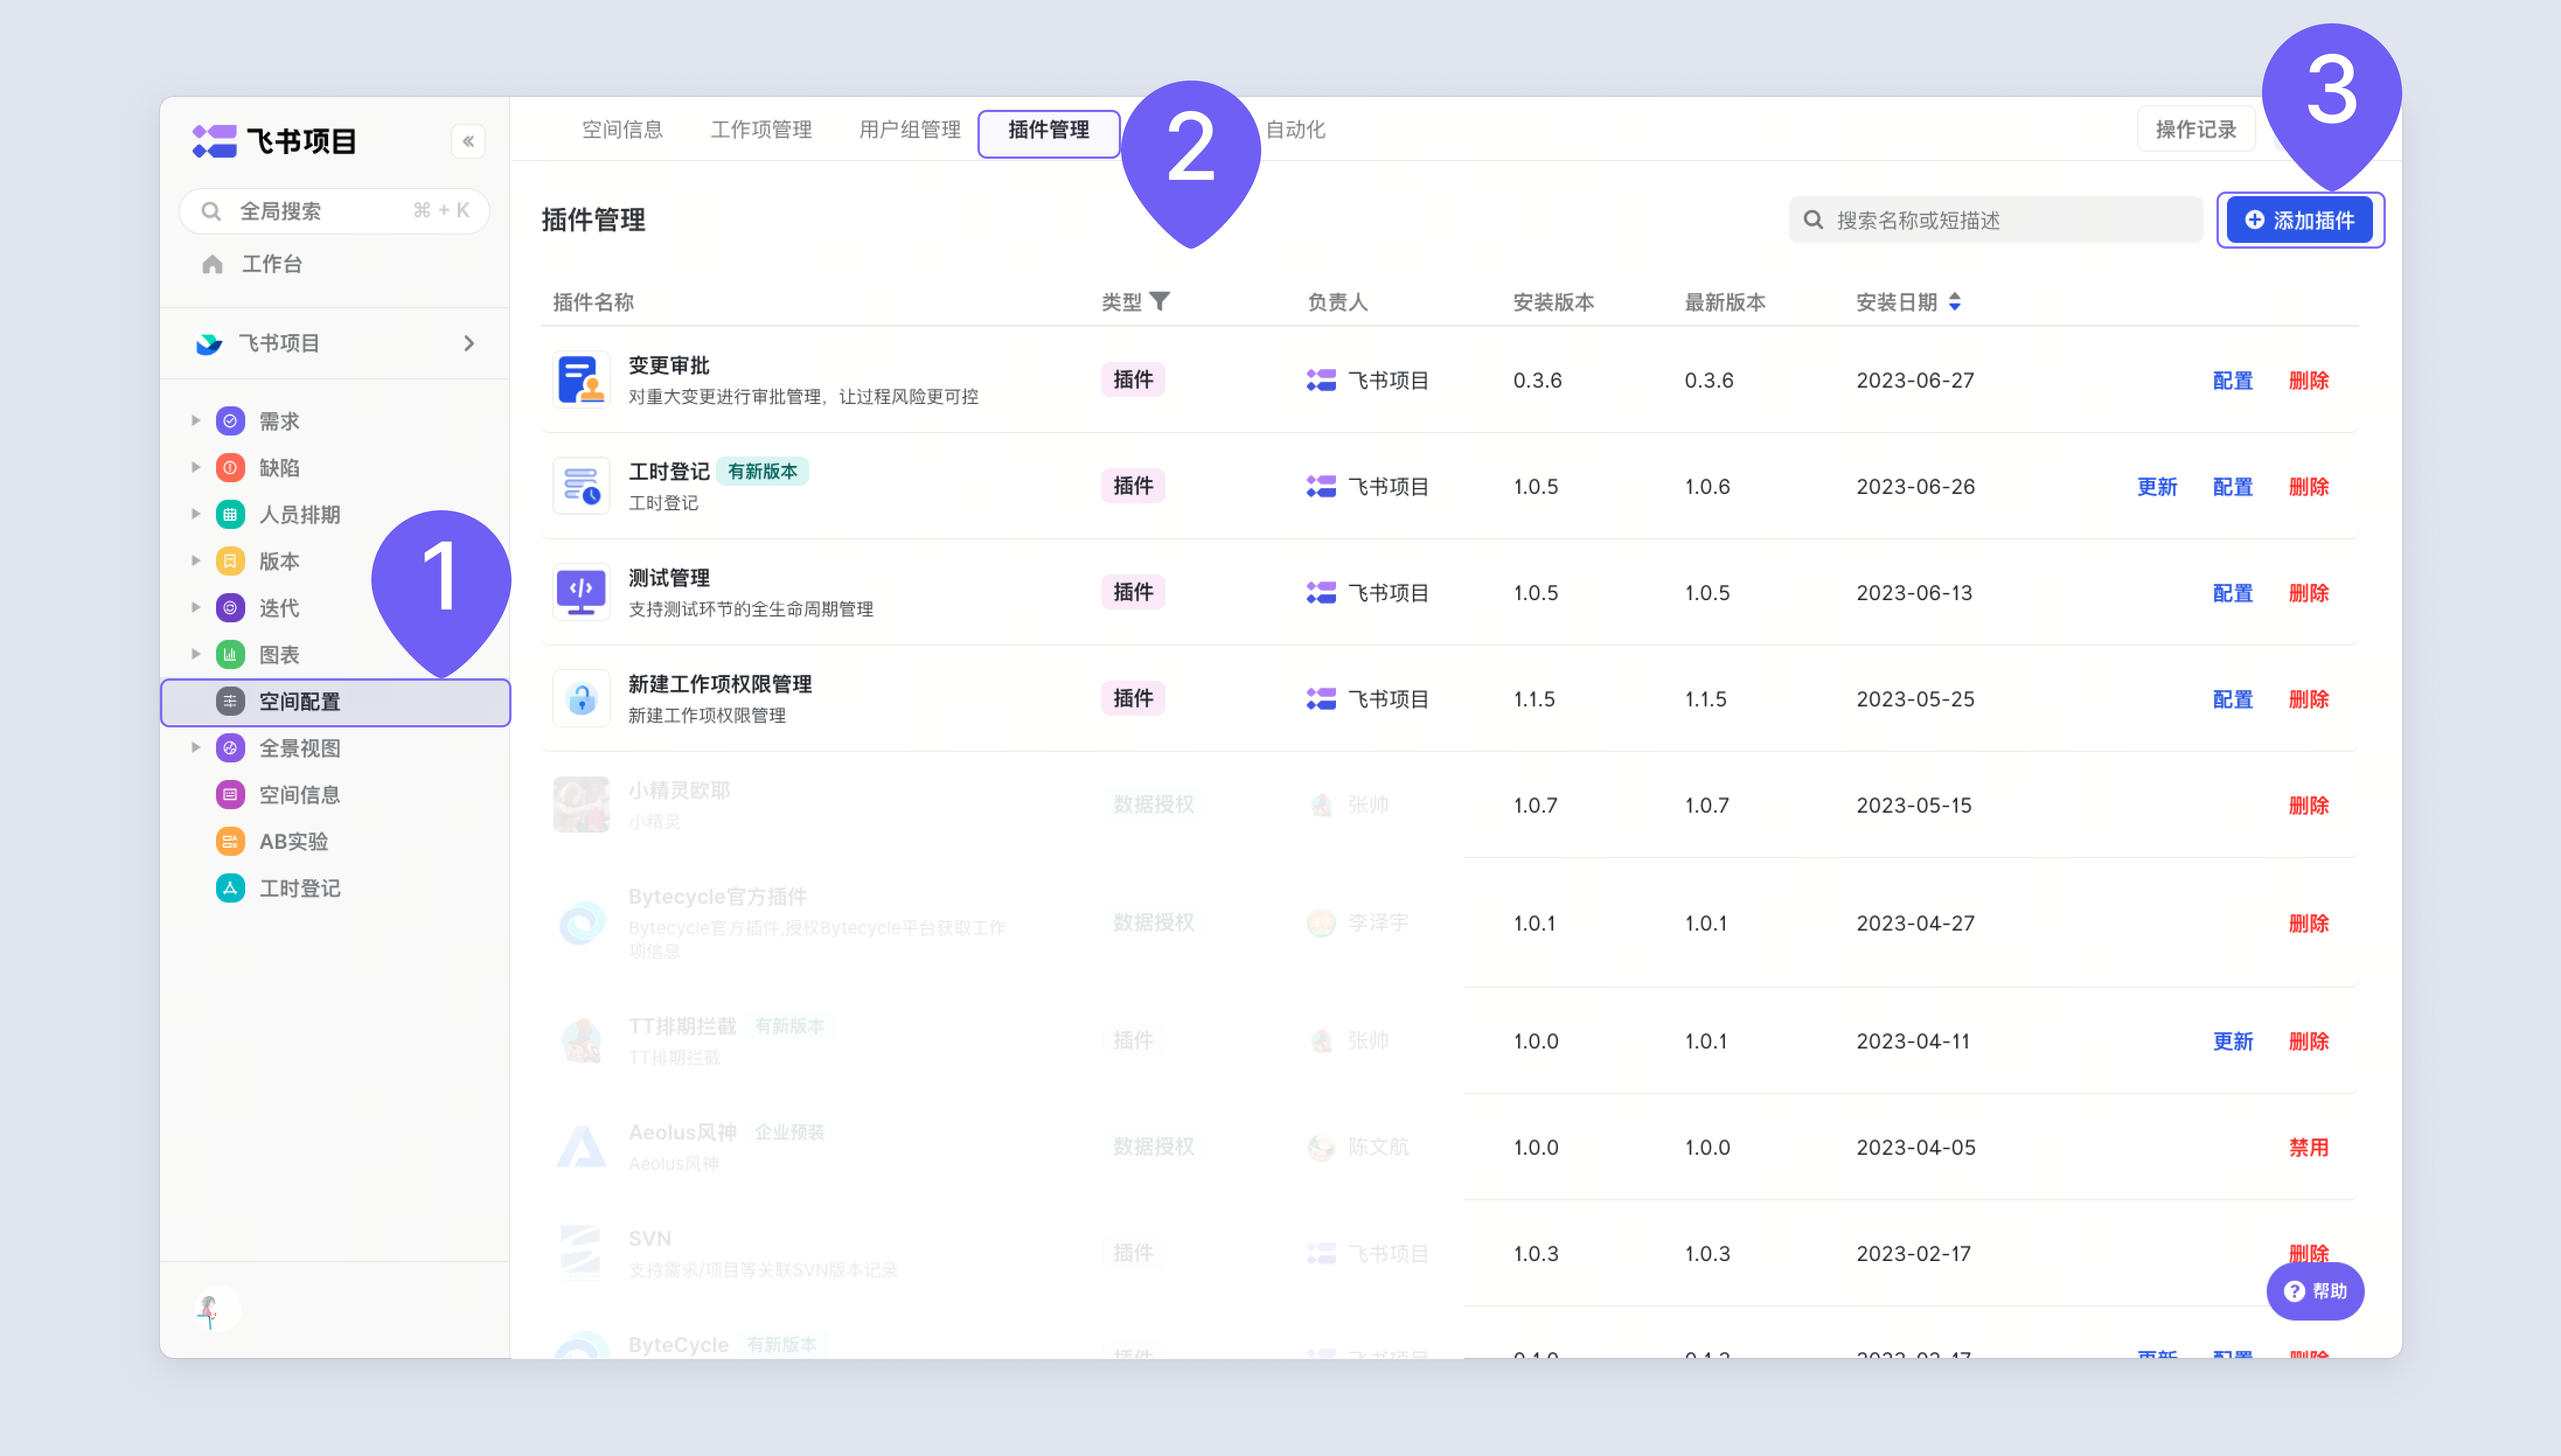Switch to the 用户组管理 tab
The height and width of the screenshot is (1456, 2561).
[x=909, y=130]
